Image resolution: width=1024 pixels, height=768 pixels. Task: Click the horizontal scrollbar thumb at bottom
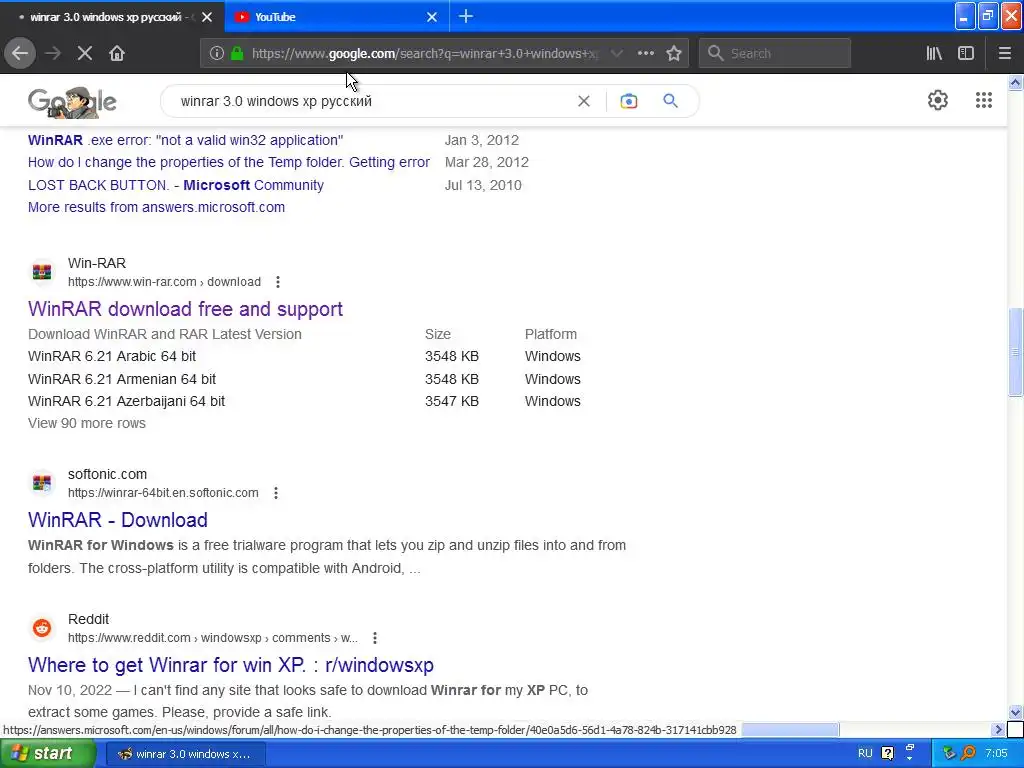[x=790, y=729]
